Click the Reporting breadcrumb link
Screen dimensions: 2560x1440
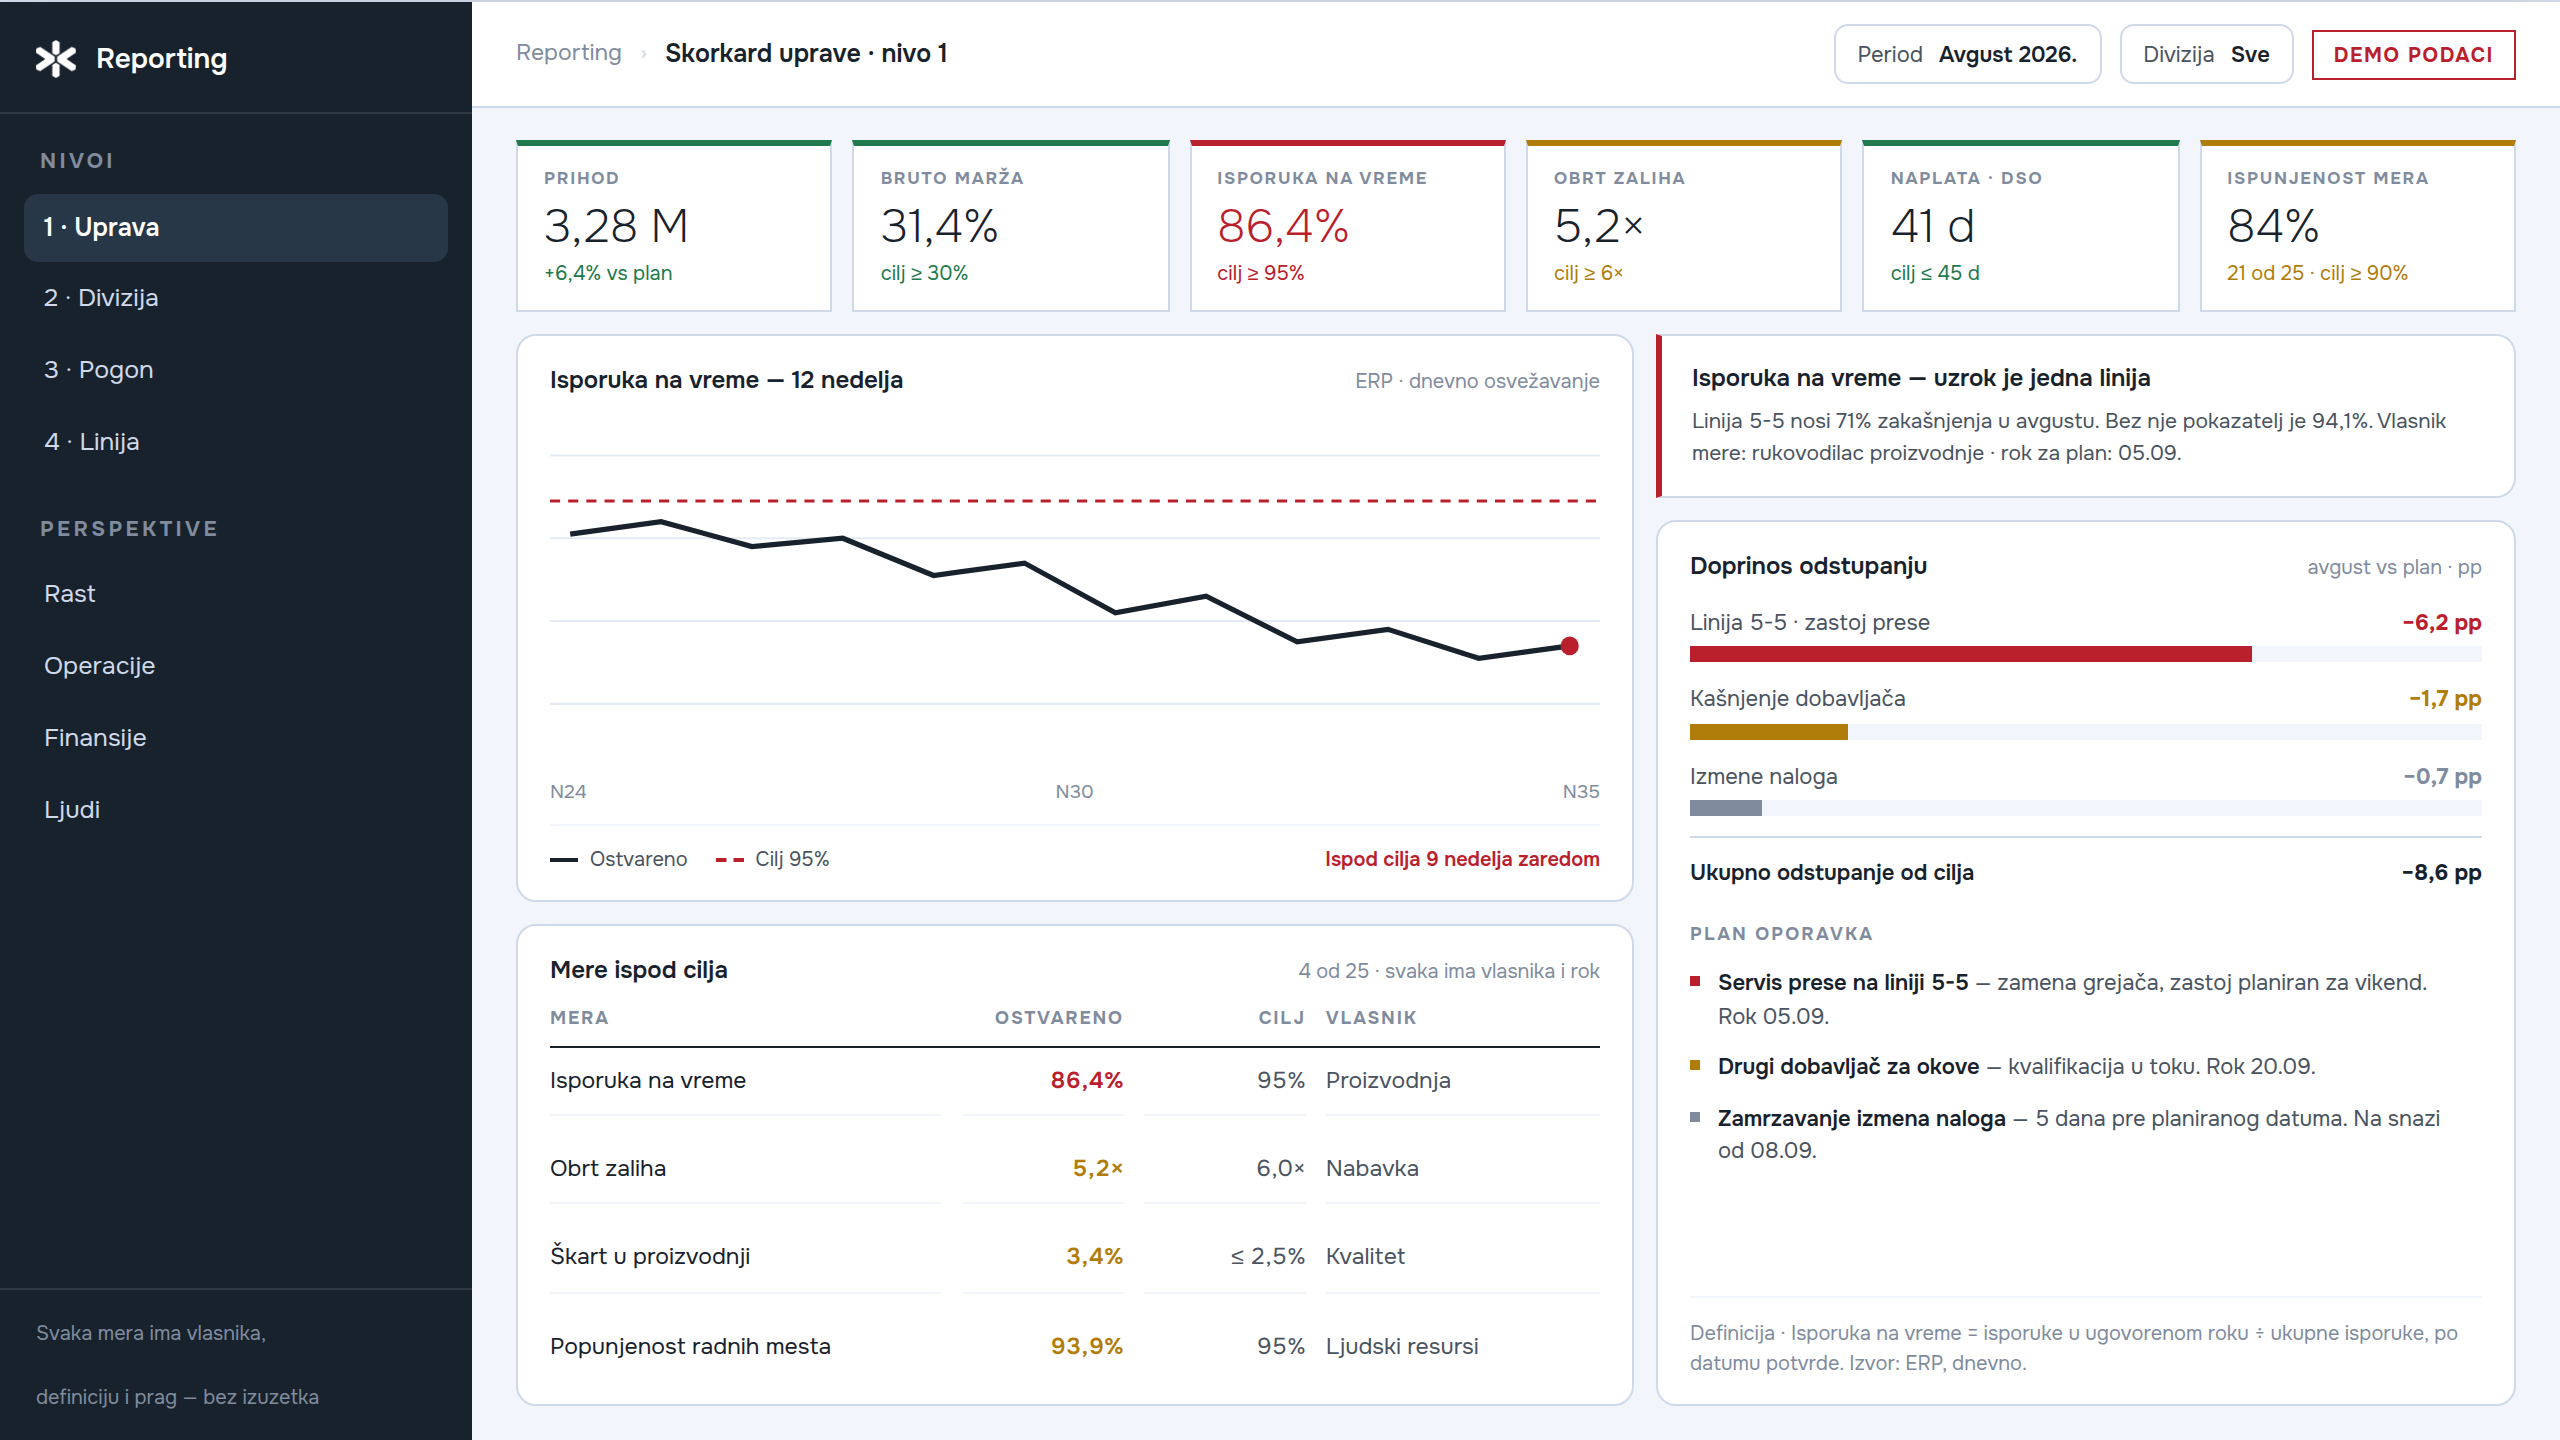pyautogui.click(x=568, y=53)
